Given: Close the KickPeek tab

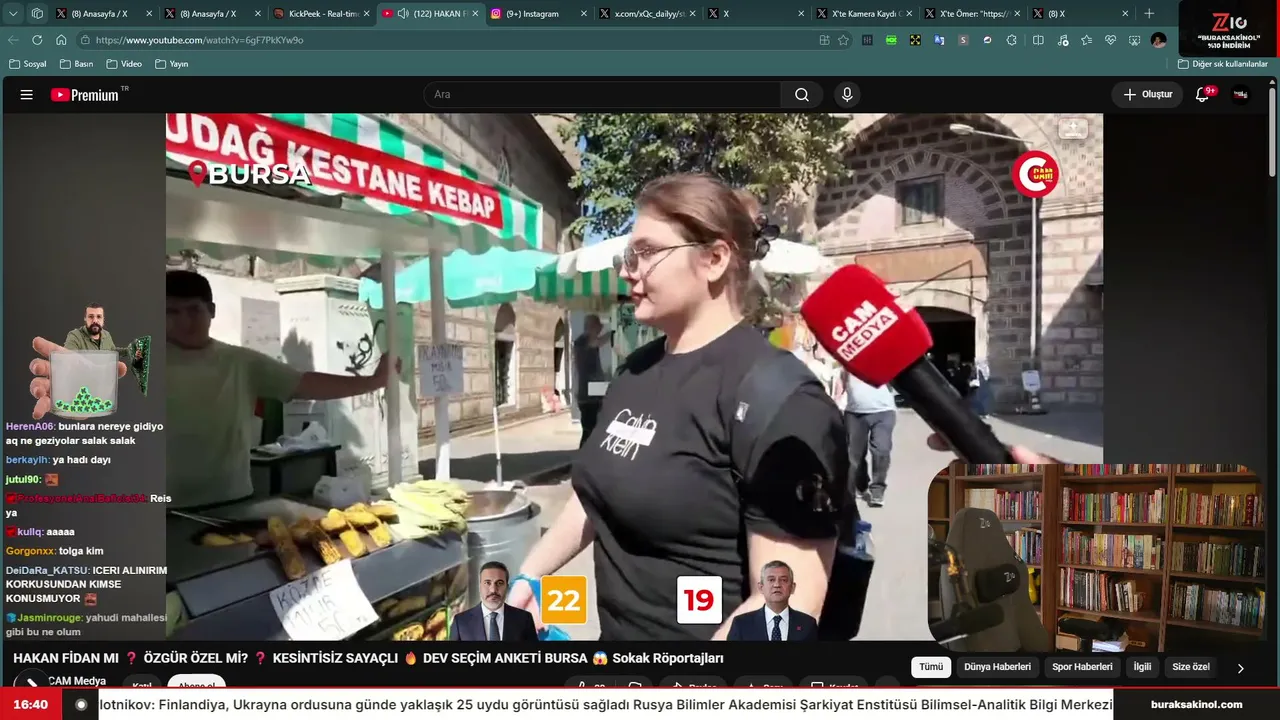Looking at the screenshot, I should pos(366,14).
